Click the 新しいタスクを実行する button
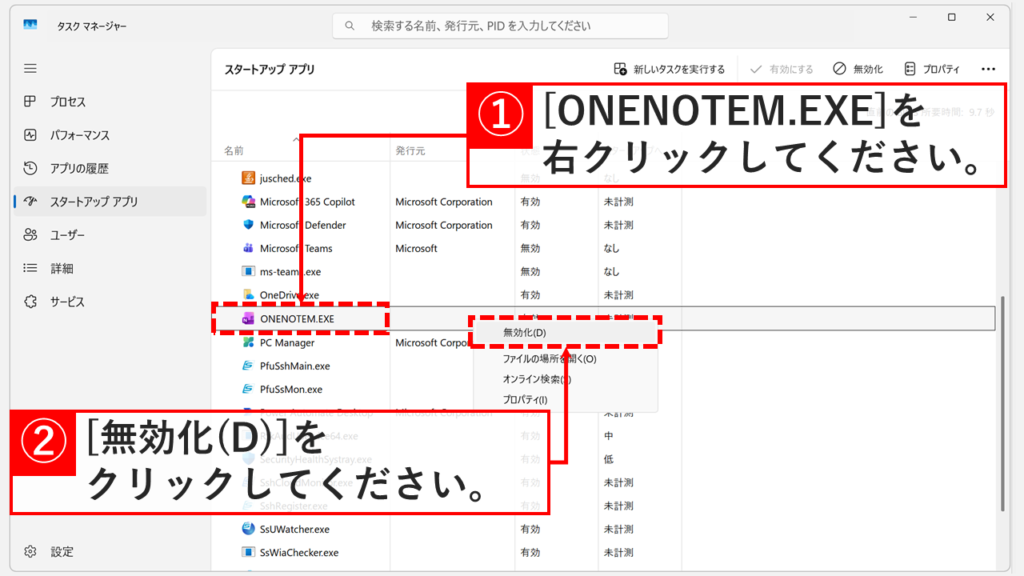The width and height of the screenshot is (1024, 576). [x=671, y=68]
